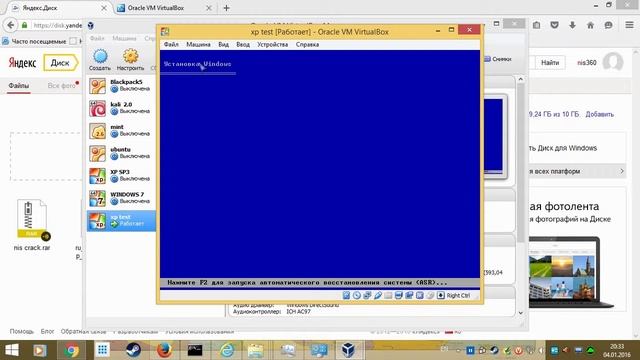Click Помощь footer link
Viewport: 640px width, 360px height.
tap(22, 331)
